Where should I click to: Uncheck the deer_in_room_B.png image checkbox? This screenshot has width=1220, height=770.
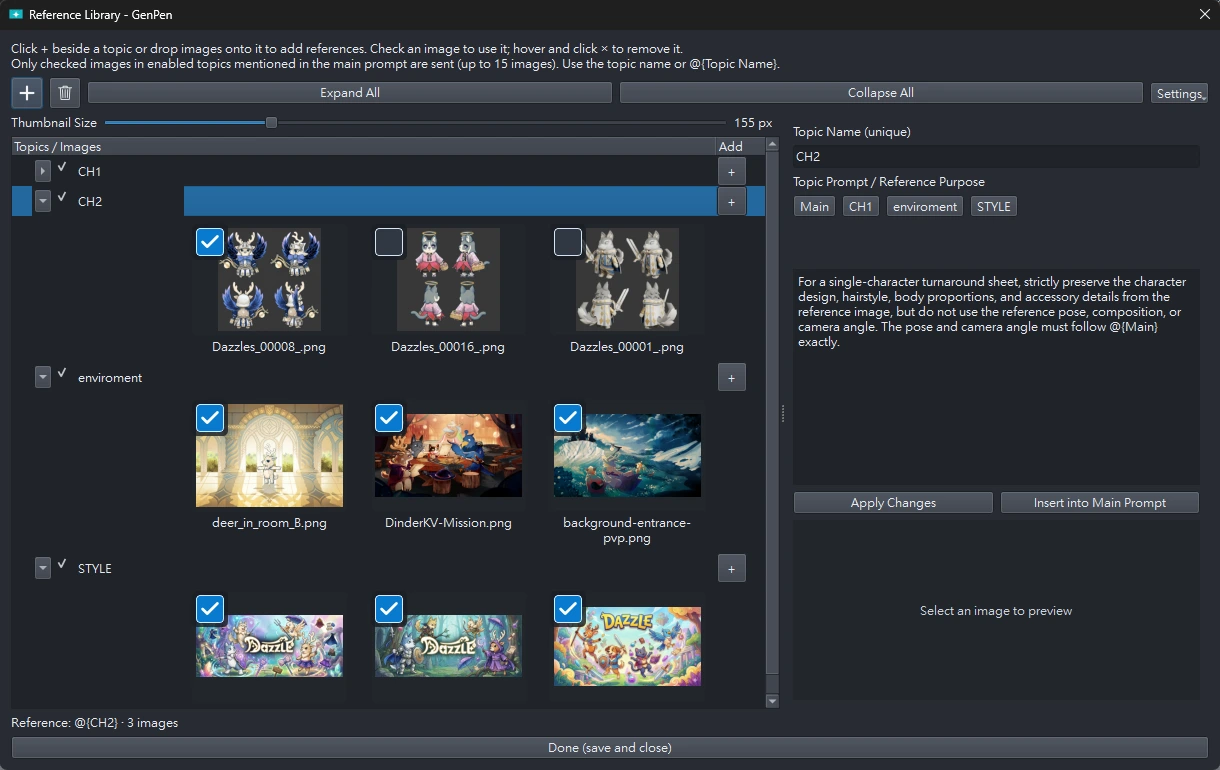point(210,418)
